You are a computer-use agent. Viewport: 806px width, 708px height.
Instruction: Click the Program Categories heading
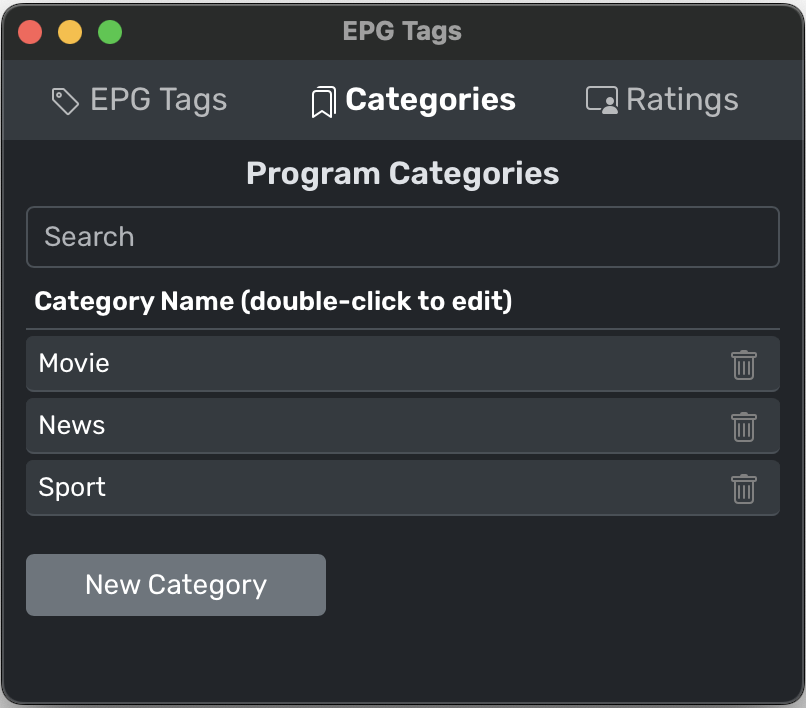coord(402,174)
